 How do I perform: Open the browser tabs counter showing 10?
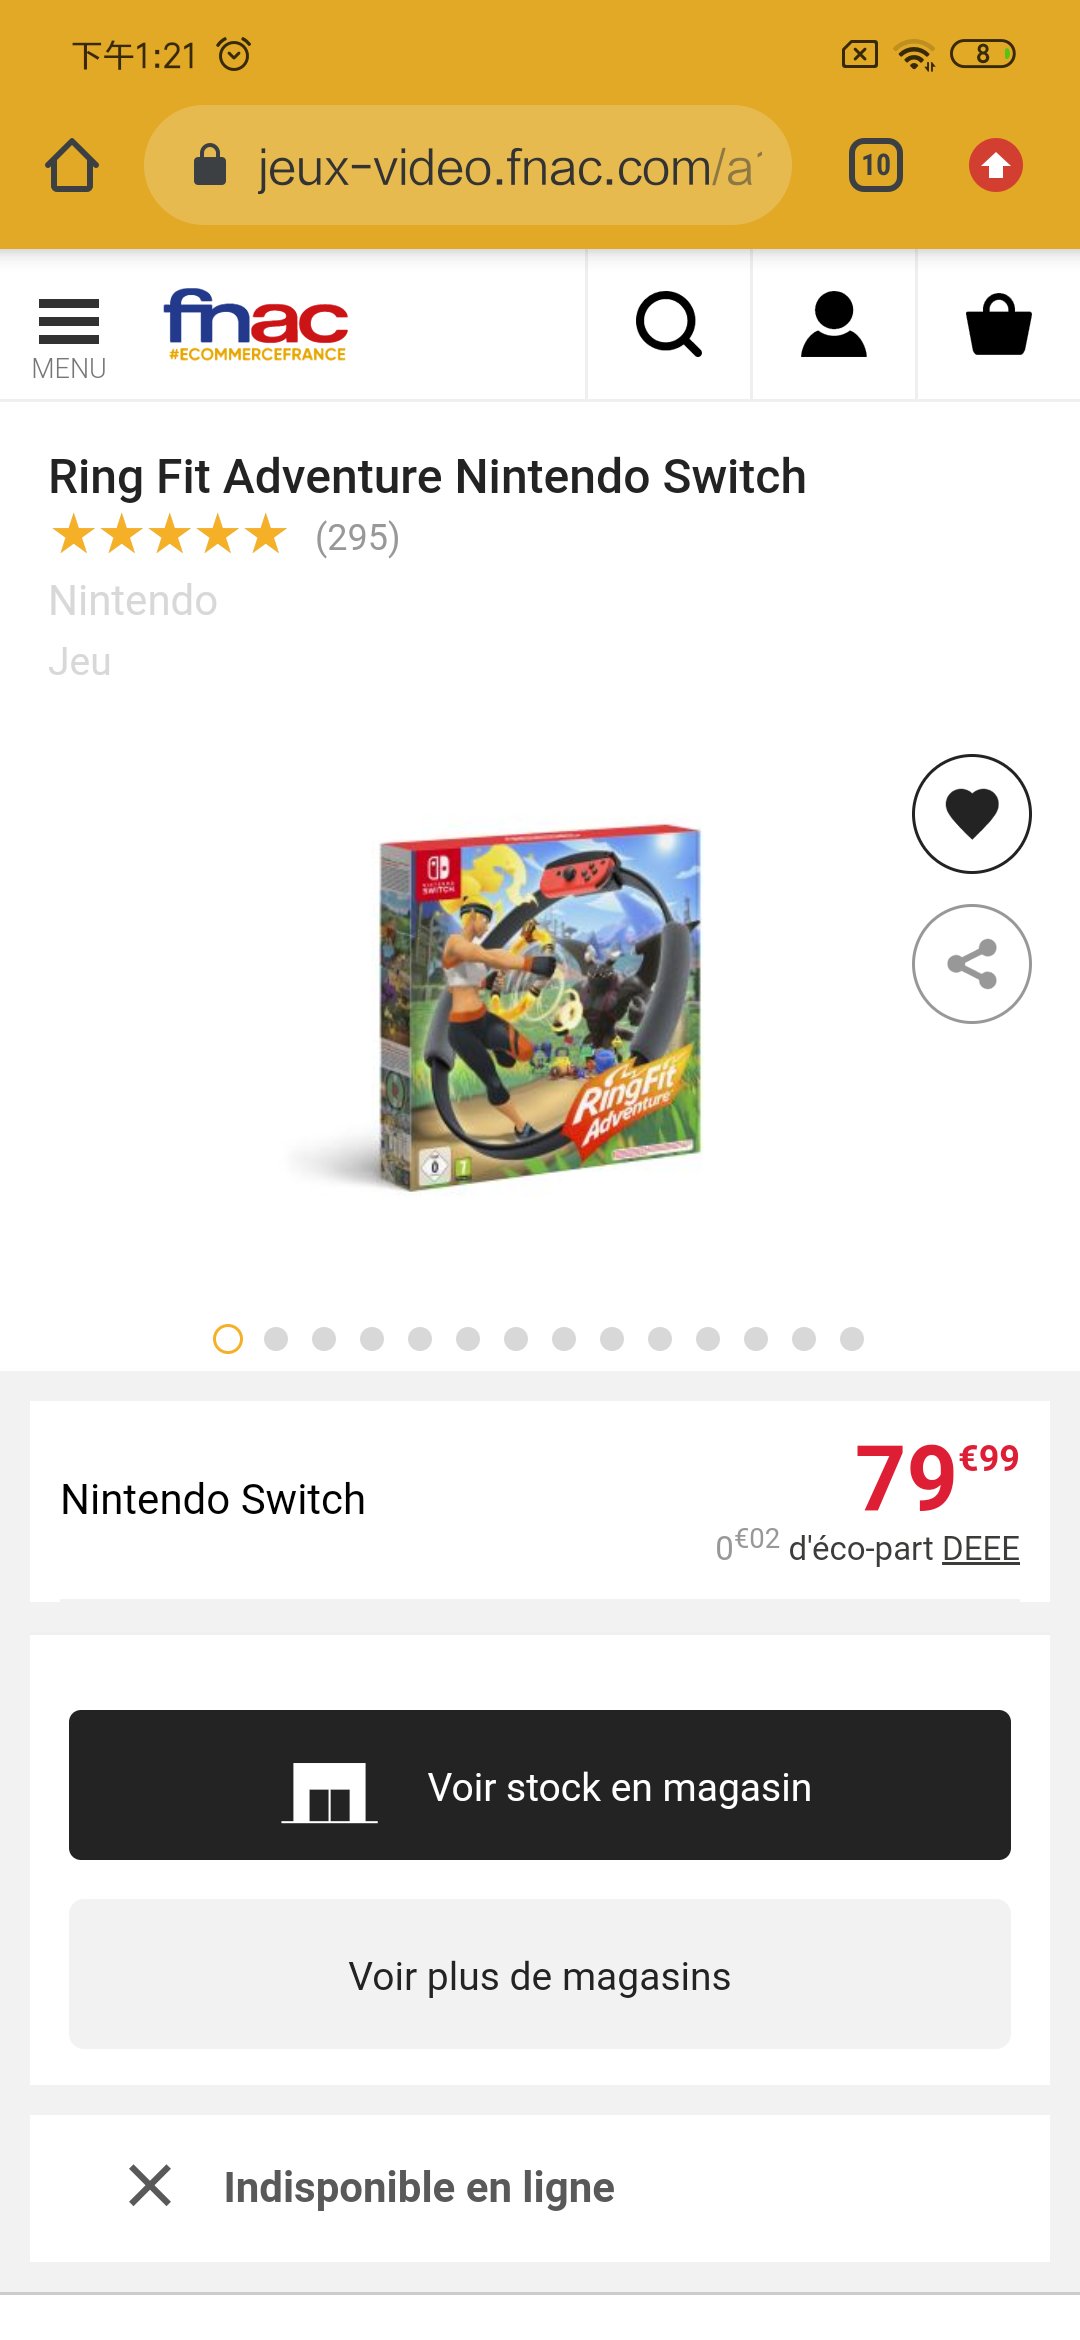coord(876,165)
